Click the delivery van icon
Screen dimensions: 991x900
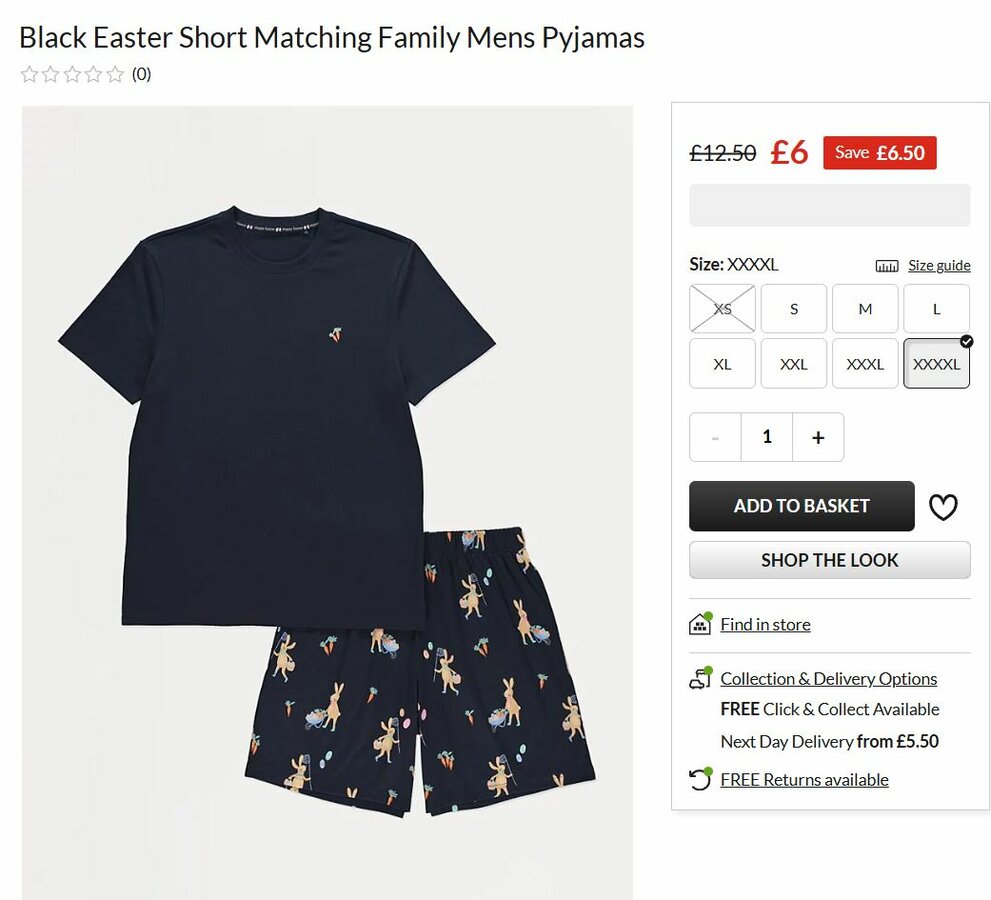click(700, 679)
